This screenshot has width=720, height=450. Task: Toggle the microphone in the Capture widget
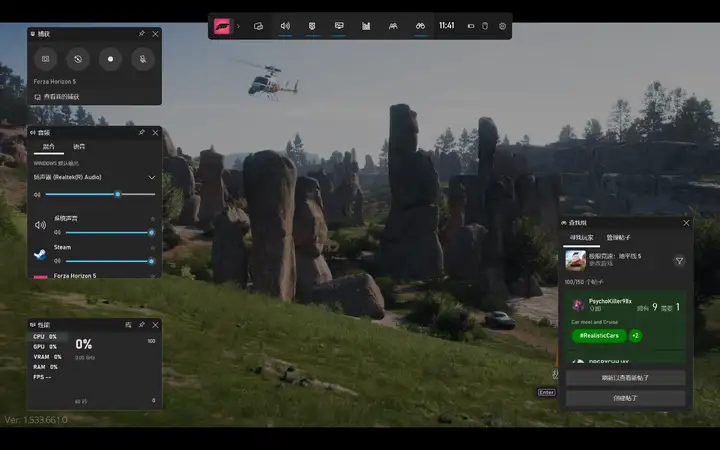143,59
